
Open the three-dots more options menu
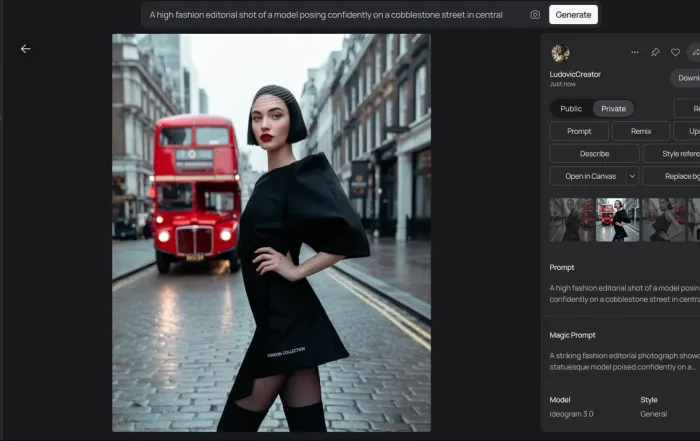634,52
